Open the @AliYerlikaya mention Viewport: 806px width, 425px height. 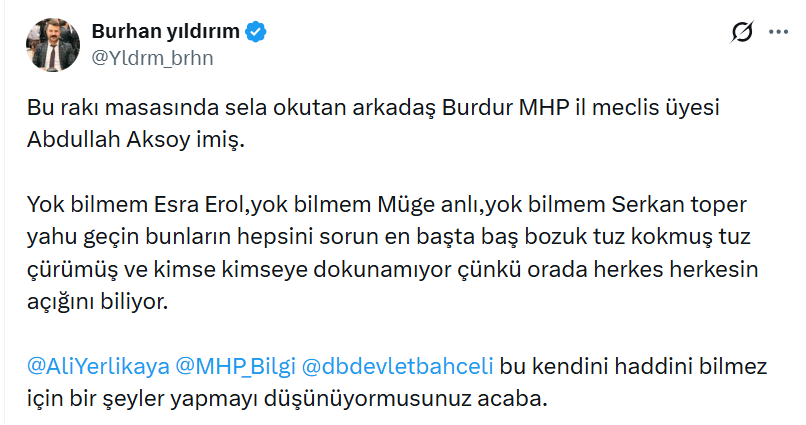98,365
